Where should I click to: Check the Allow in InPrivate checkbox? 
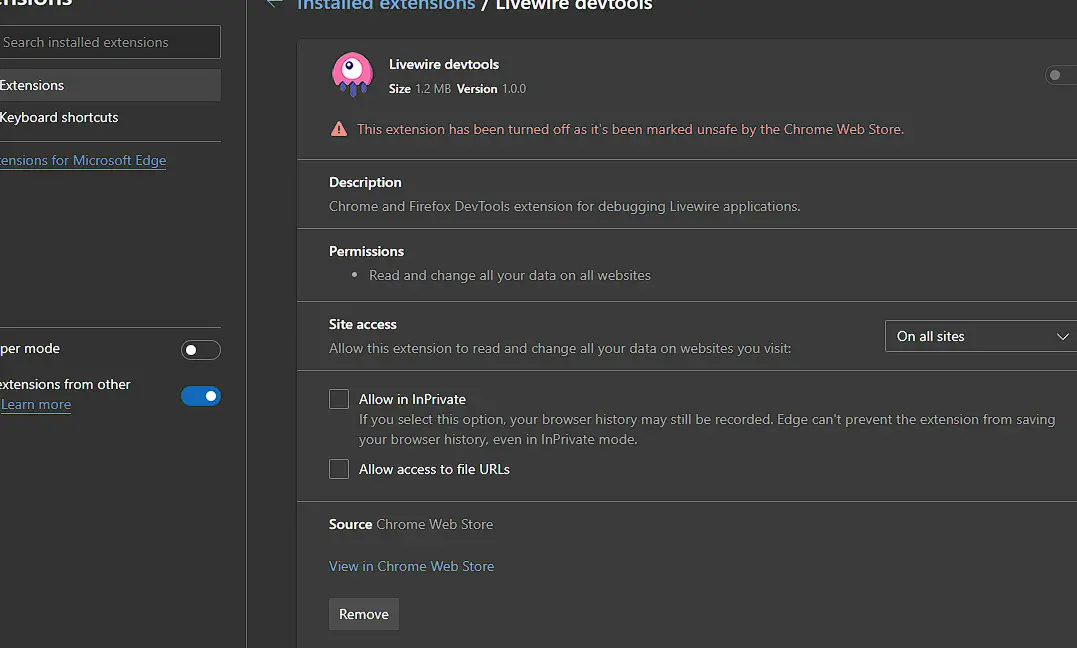[x=339, y=399]
